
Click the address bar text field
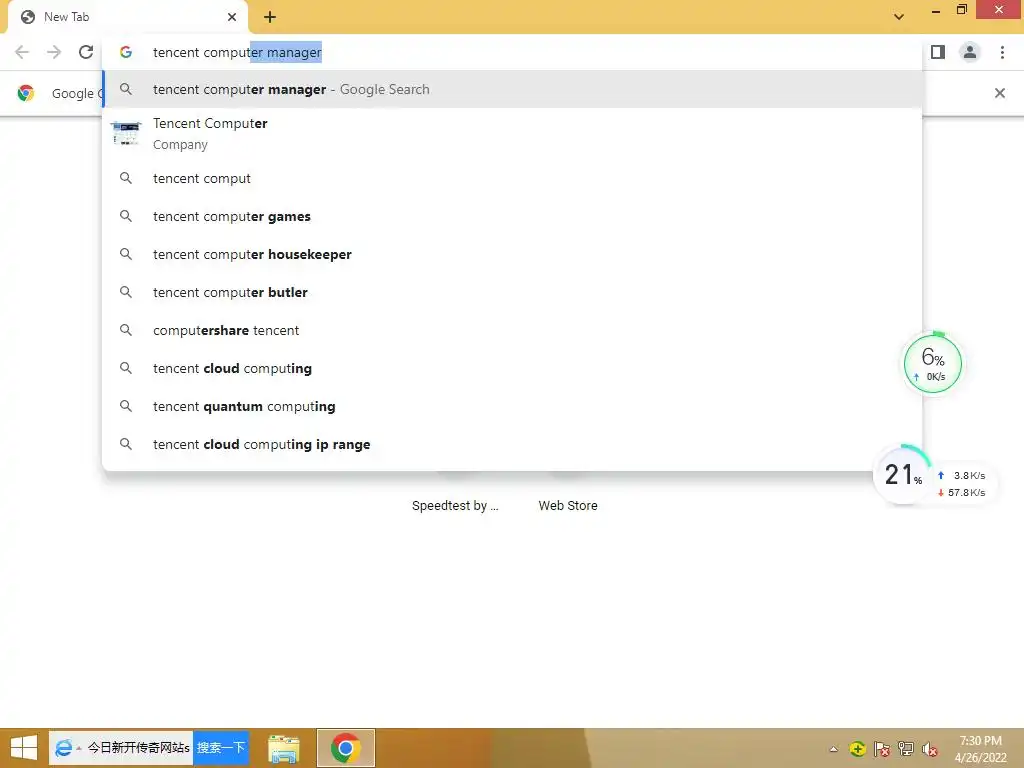point(512,52)
